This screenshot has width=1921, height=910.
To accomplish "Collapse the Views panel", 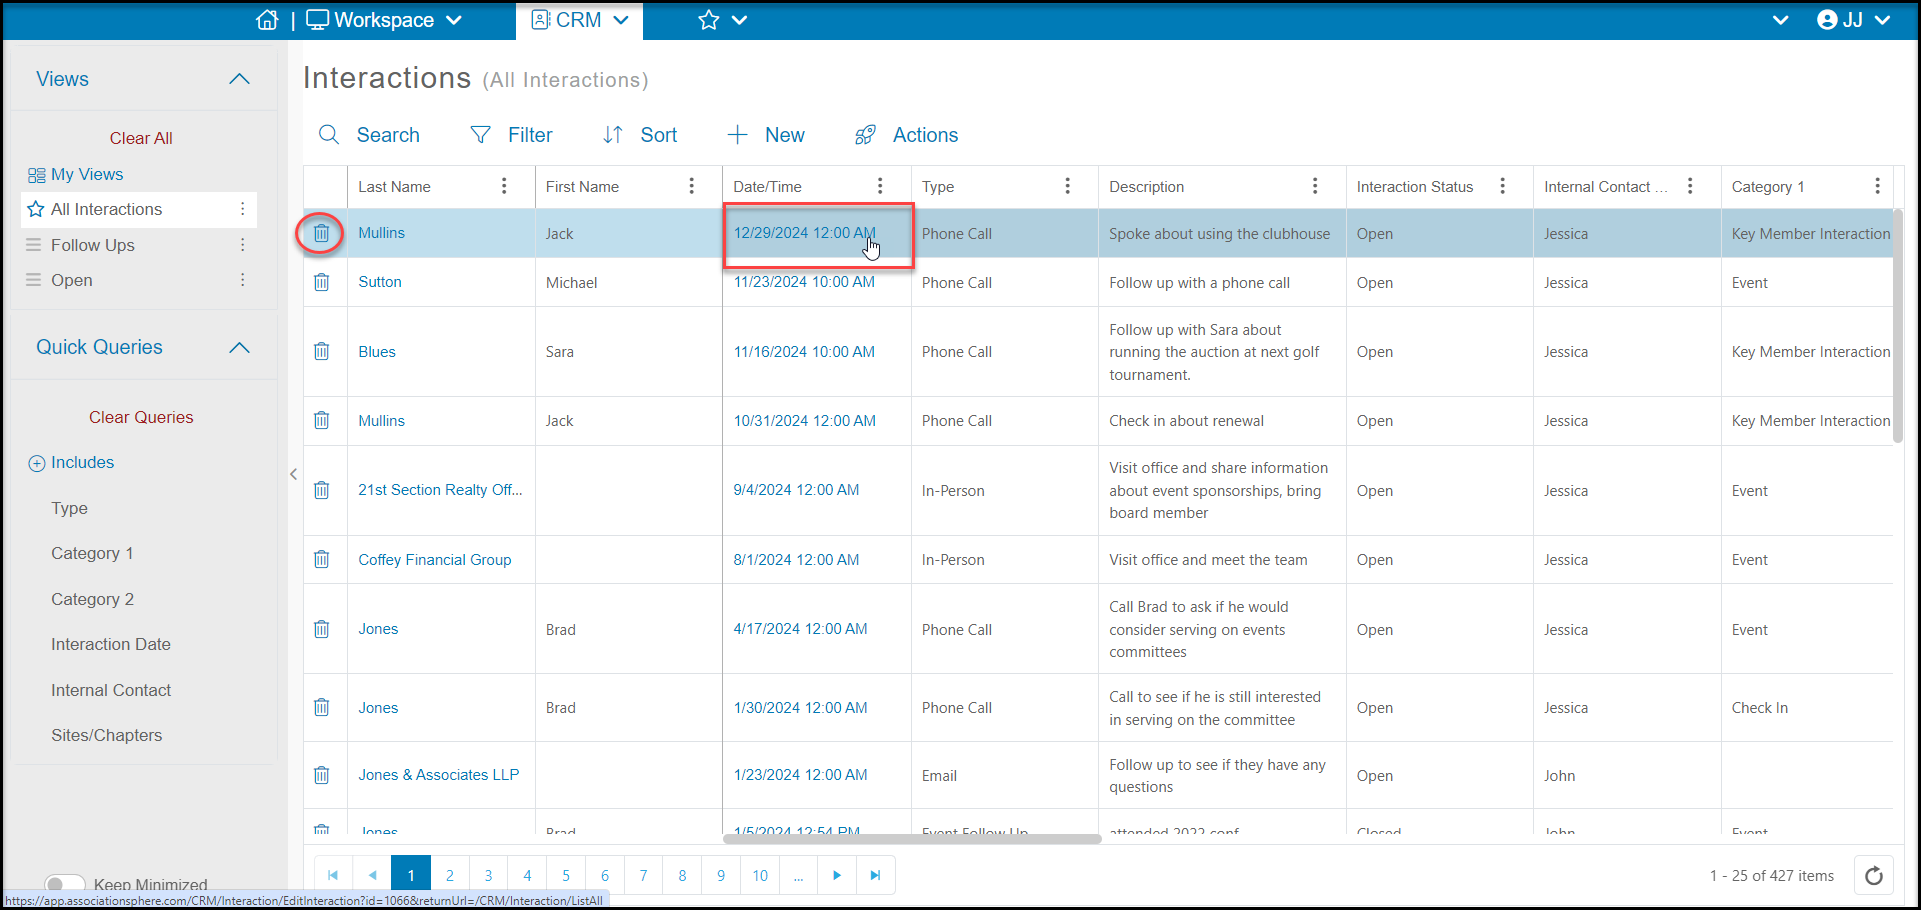I will tap(239, 79).
